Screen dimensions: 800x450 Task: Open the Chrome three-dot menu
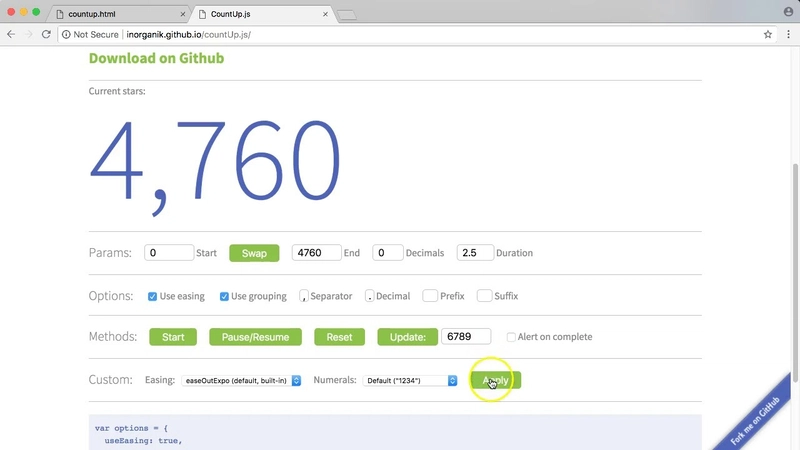(788, 34)
